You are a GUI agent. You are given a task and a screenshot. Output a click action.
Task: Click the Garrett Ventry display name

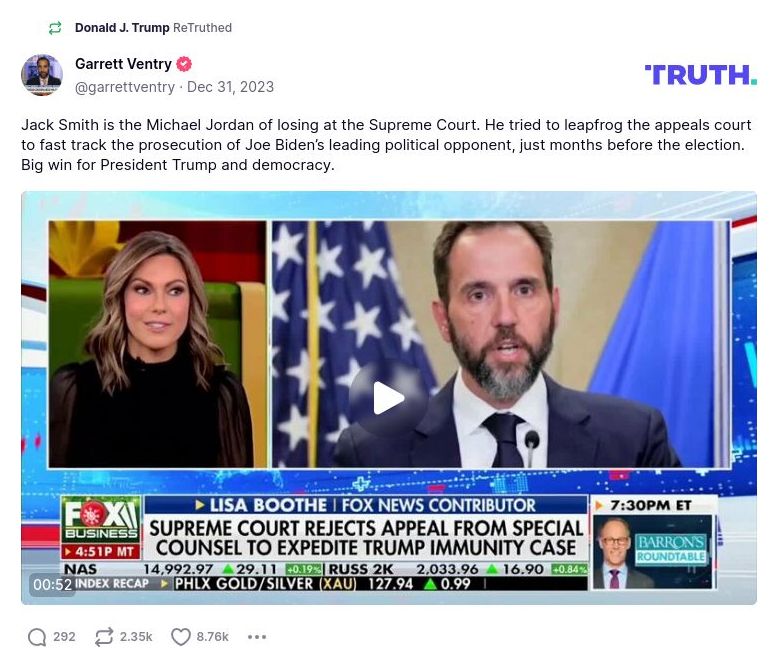coord(123,64)
